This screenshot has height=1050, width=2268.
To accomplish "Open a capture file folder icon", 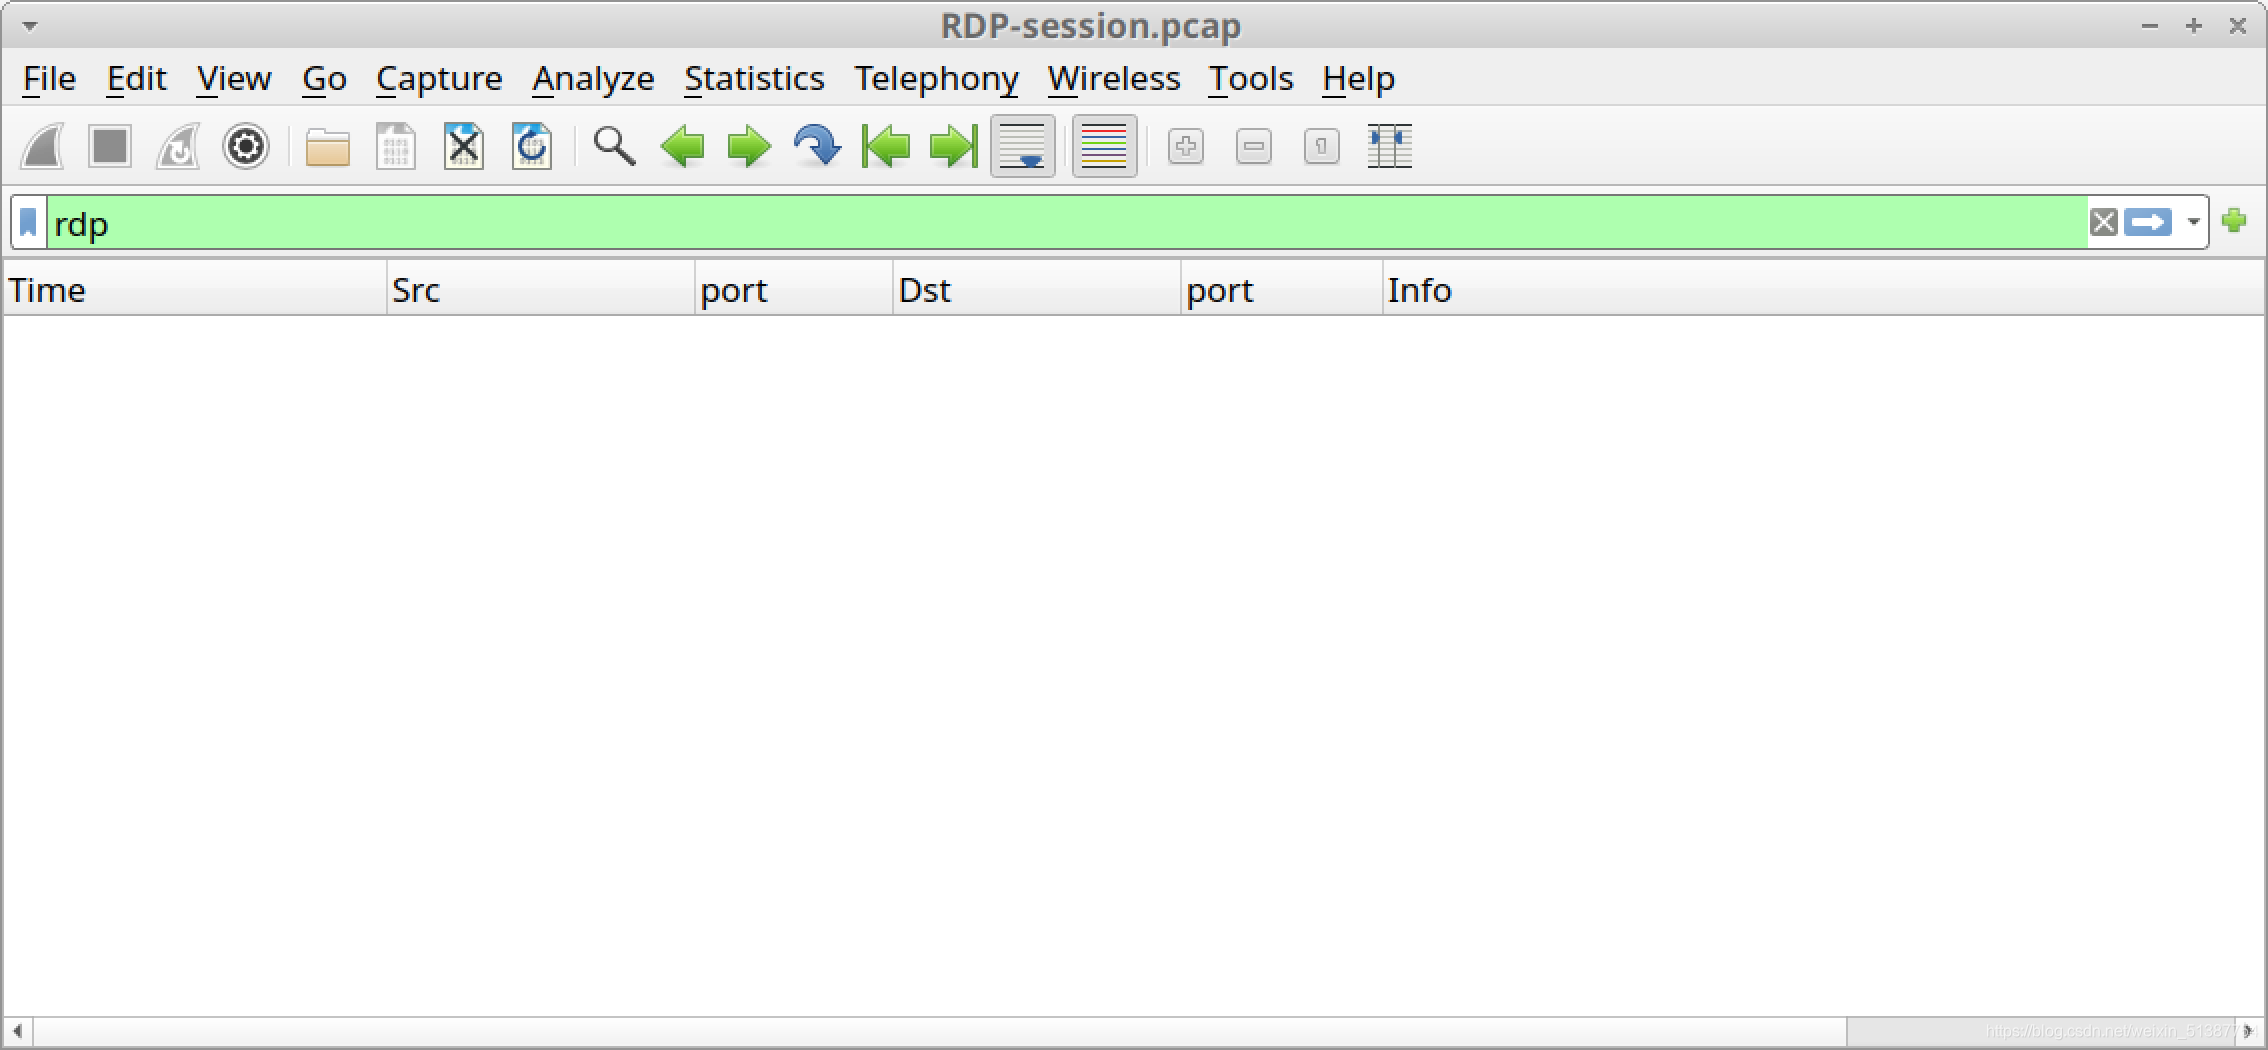I will point(327,147).
